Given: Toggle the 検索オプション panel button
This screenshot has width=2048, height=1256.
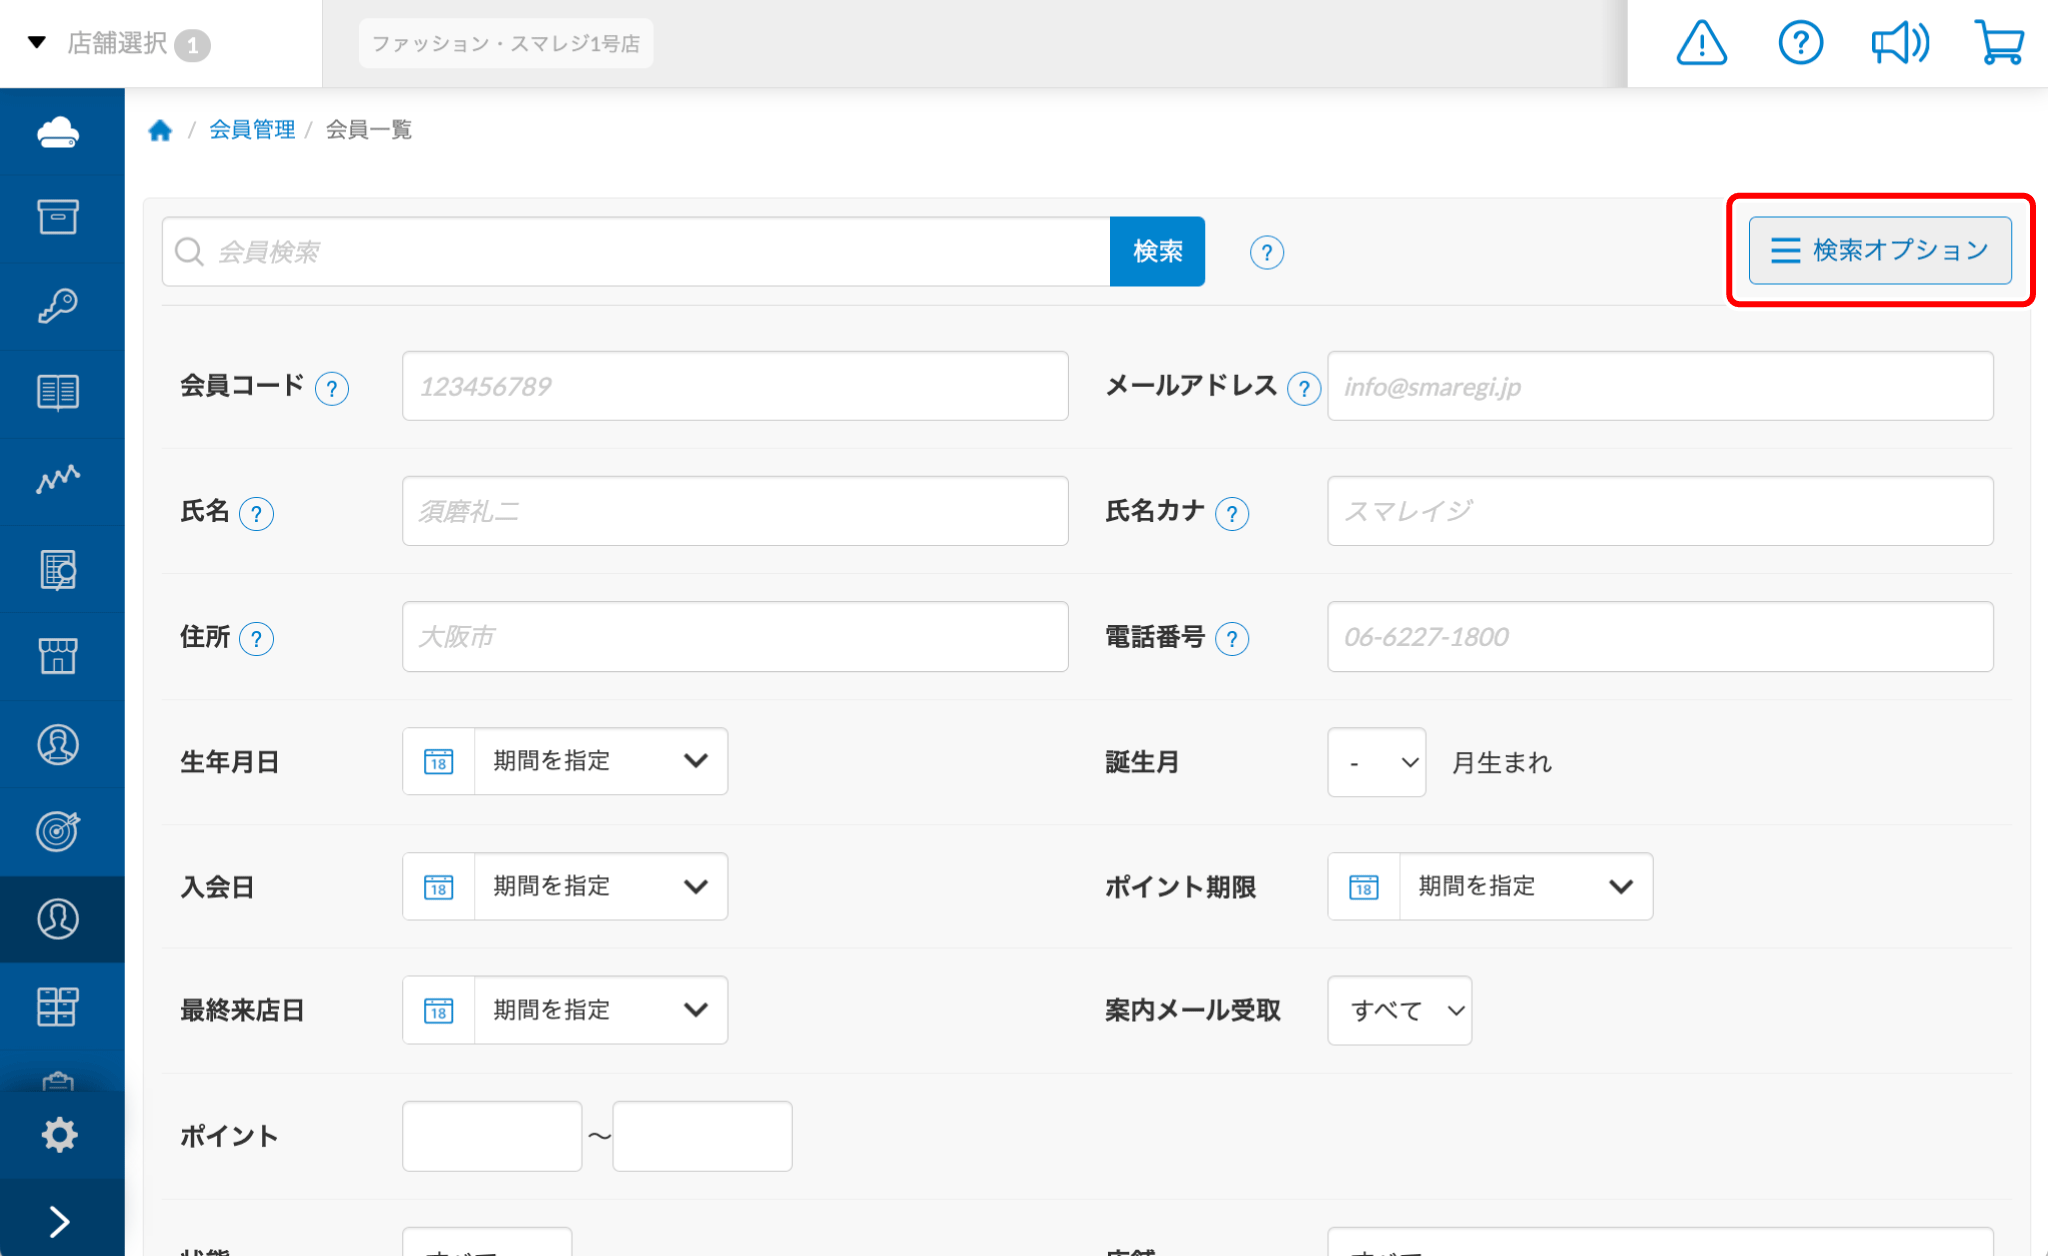Looking at the screenshot, I should tap(1879, 250).
